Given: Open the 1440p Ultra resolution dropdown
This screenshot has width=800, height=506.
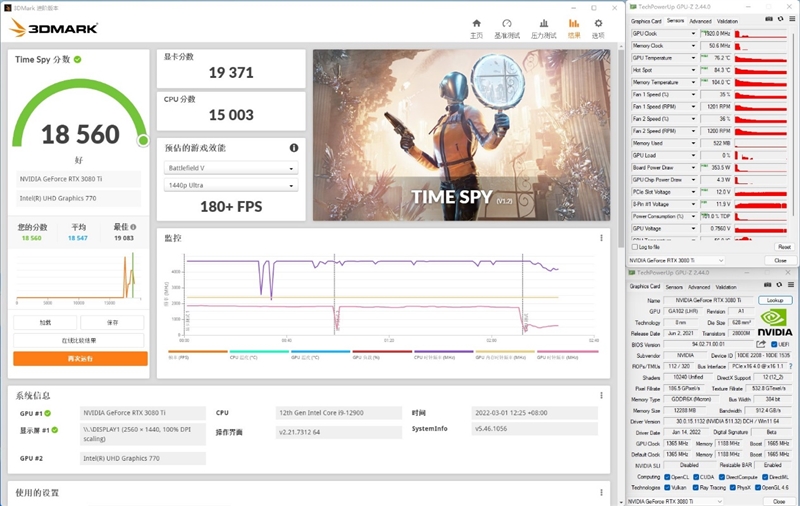Looking at the screenshot, I should coord(231,185).
